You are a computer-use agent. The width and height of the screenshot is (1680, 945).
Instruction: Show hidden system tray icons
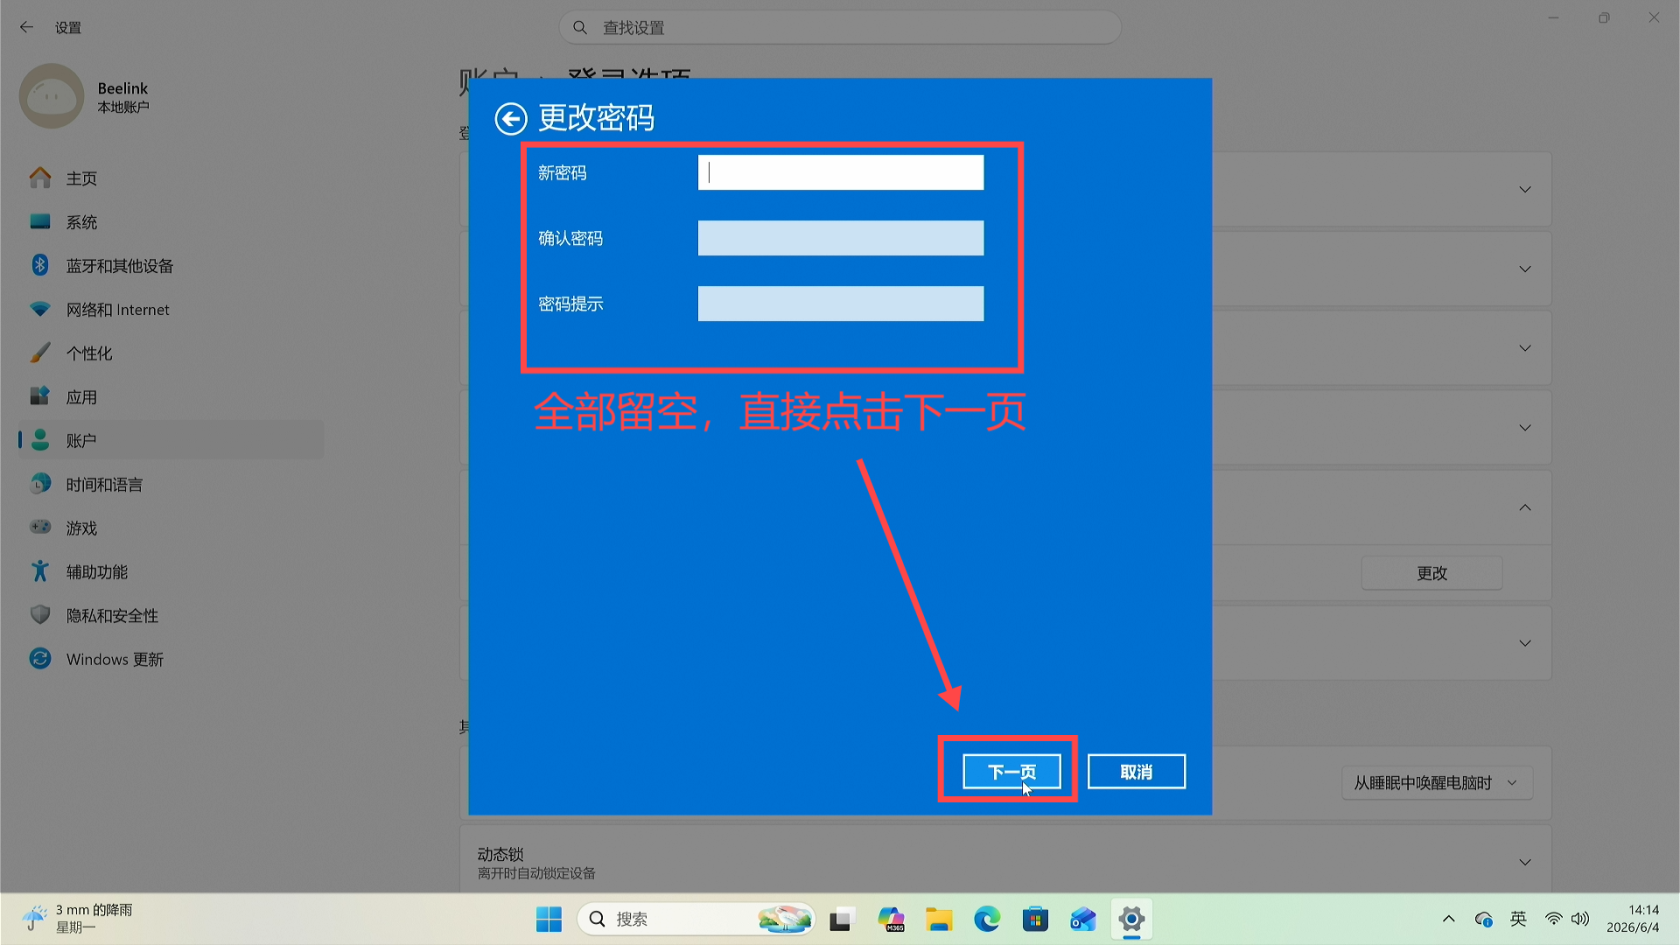click(1448, 919)
